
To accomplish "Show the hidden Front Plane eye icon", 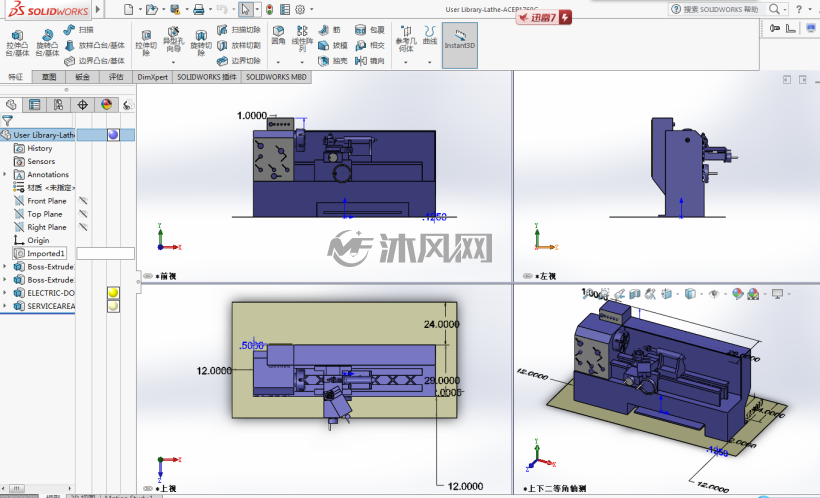I will 83,201.
